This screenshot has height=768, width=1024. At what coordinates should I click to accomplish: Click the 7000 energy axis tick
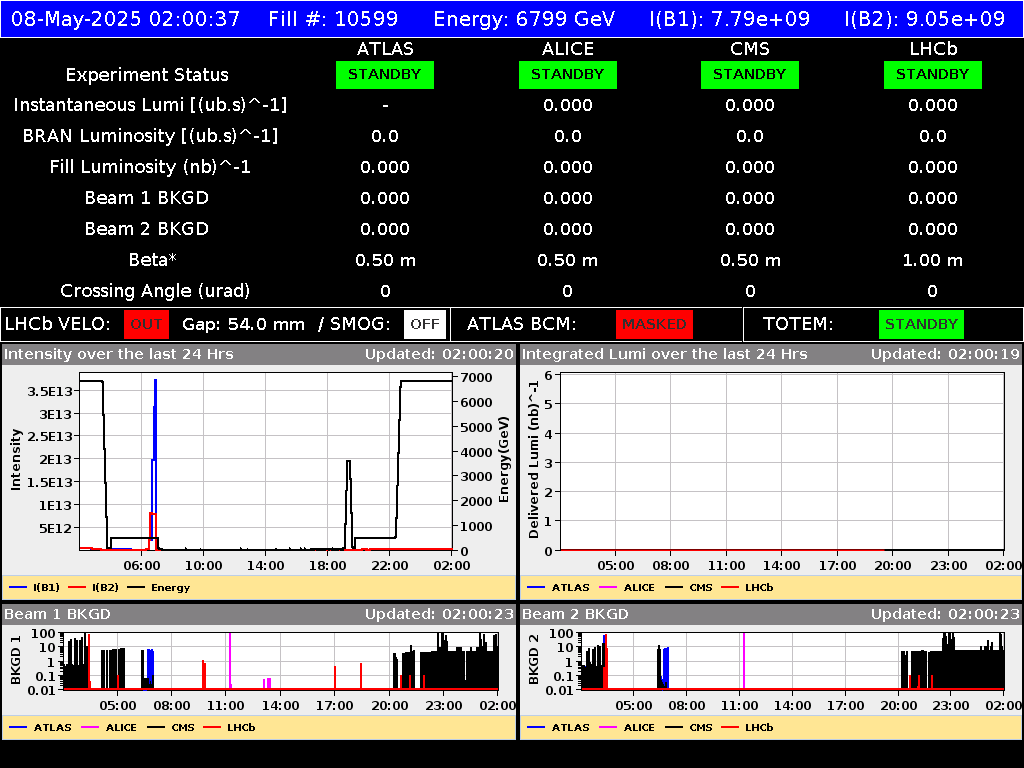(476, 377)
